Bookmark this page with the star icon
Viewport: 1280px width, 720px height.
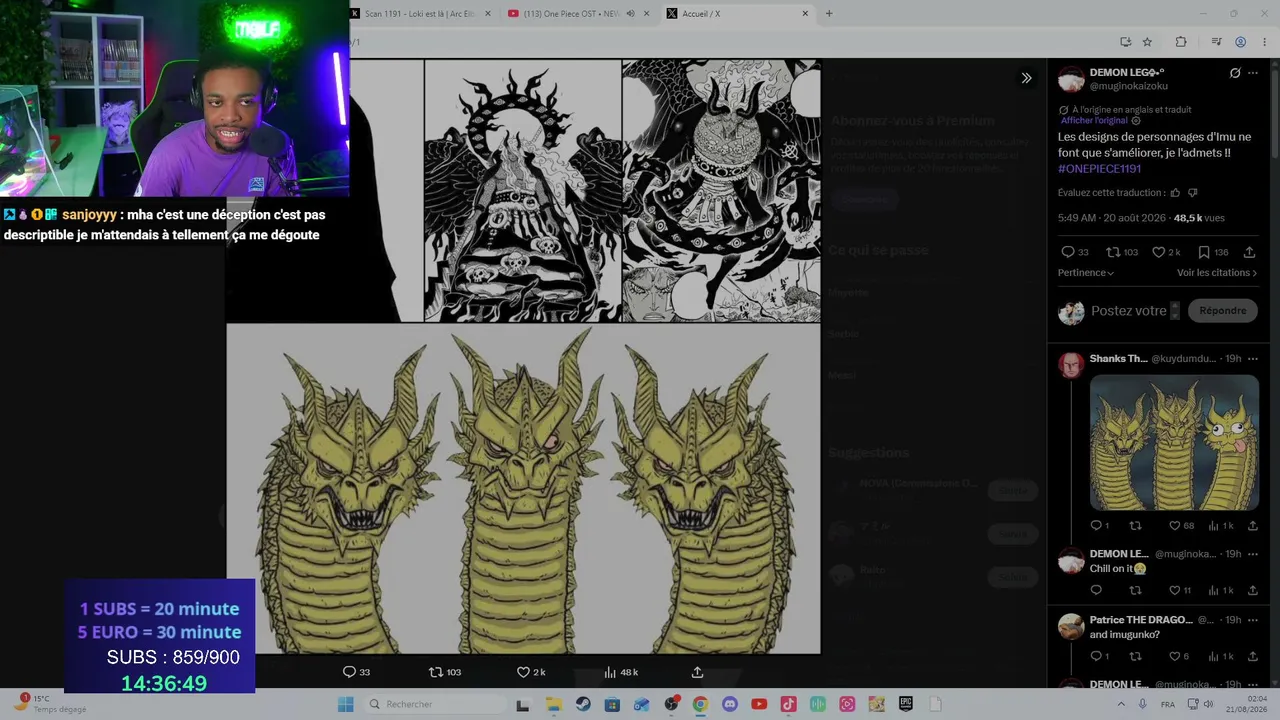tap(1147, 42)
